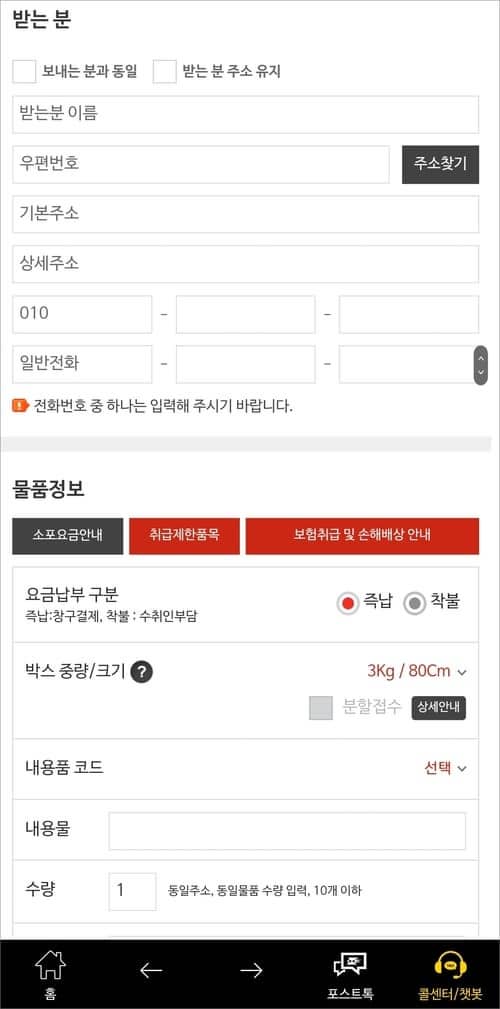Open the 3Kg / 80Cm box size dropdown
Image resolution: width=500 pixels, height=1009 pixels.
[416, 671]
